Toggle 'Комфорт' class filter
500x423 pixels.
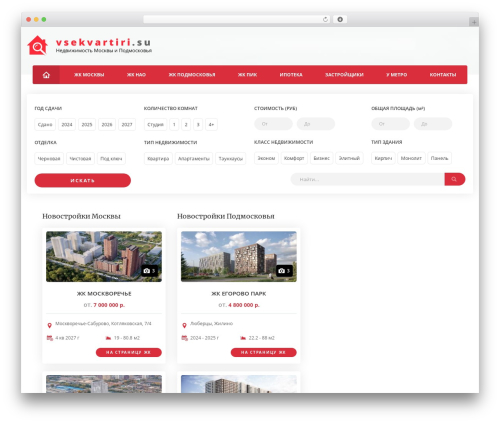[x=294, y=158]
